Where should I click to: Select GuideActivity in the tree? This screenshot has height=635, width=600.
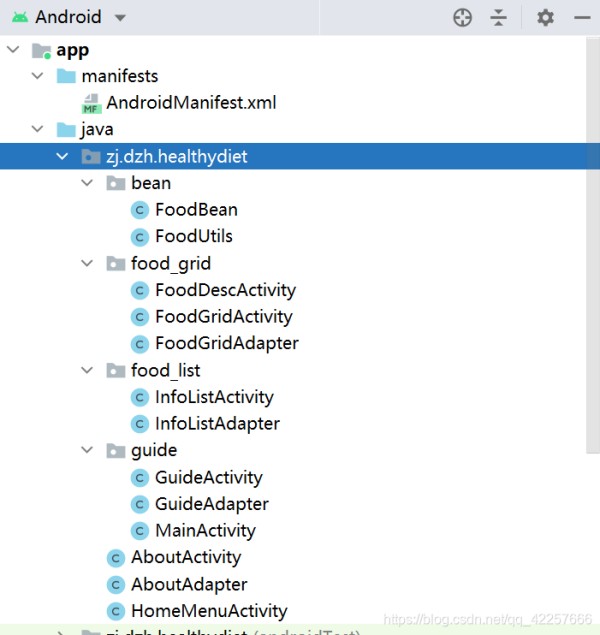click(x=209, y=478)
